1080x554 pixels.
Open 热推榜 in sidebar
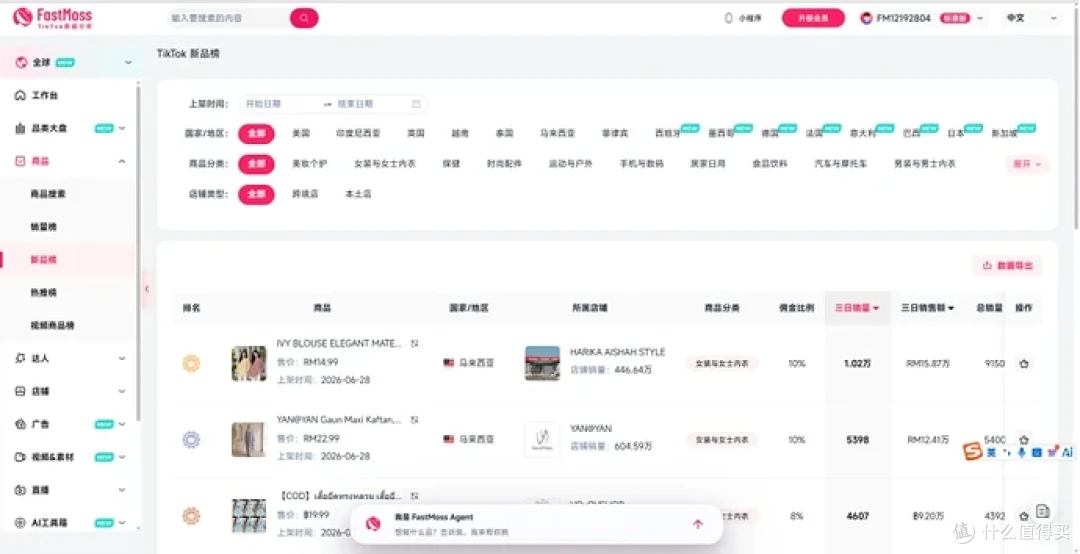click(43, 293)
